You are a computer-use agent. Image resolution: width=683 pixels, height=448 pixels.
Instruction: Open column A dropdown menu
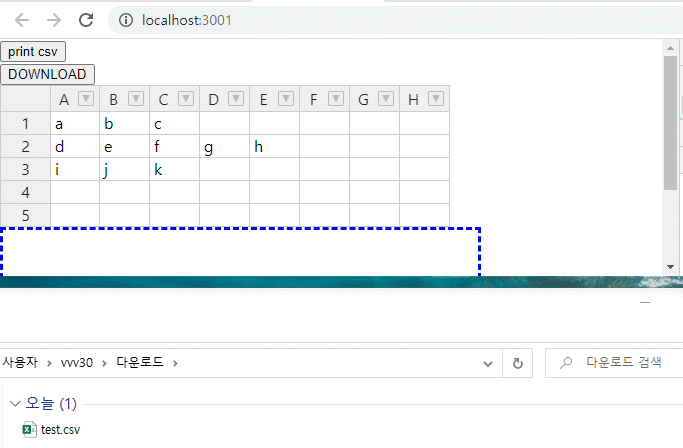pyautogui.click(x=86, y=98)
